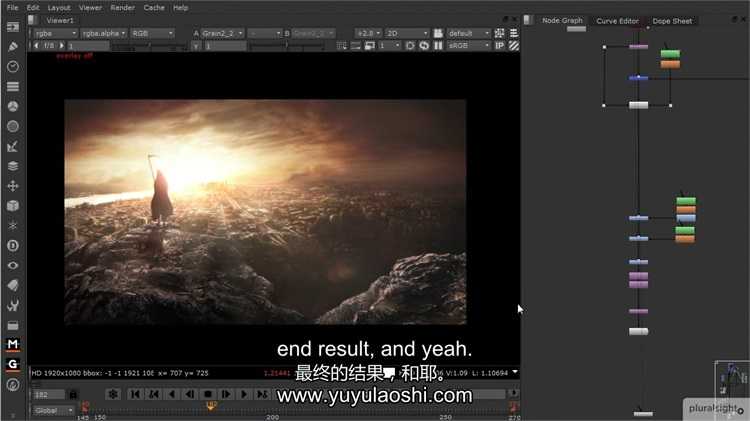Open the Views nodes eye icon
750x421 pixels.
(x=13, y=266)
